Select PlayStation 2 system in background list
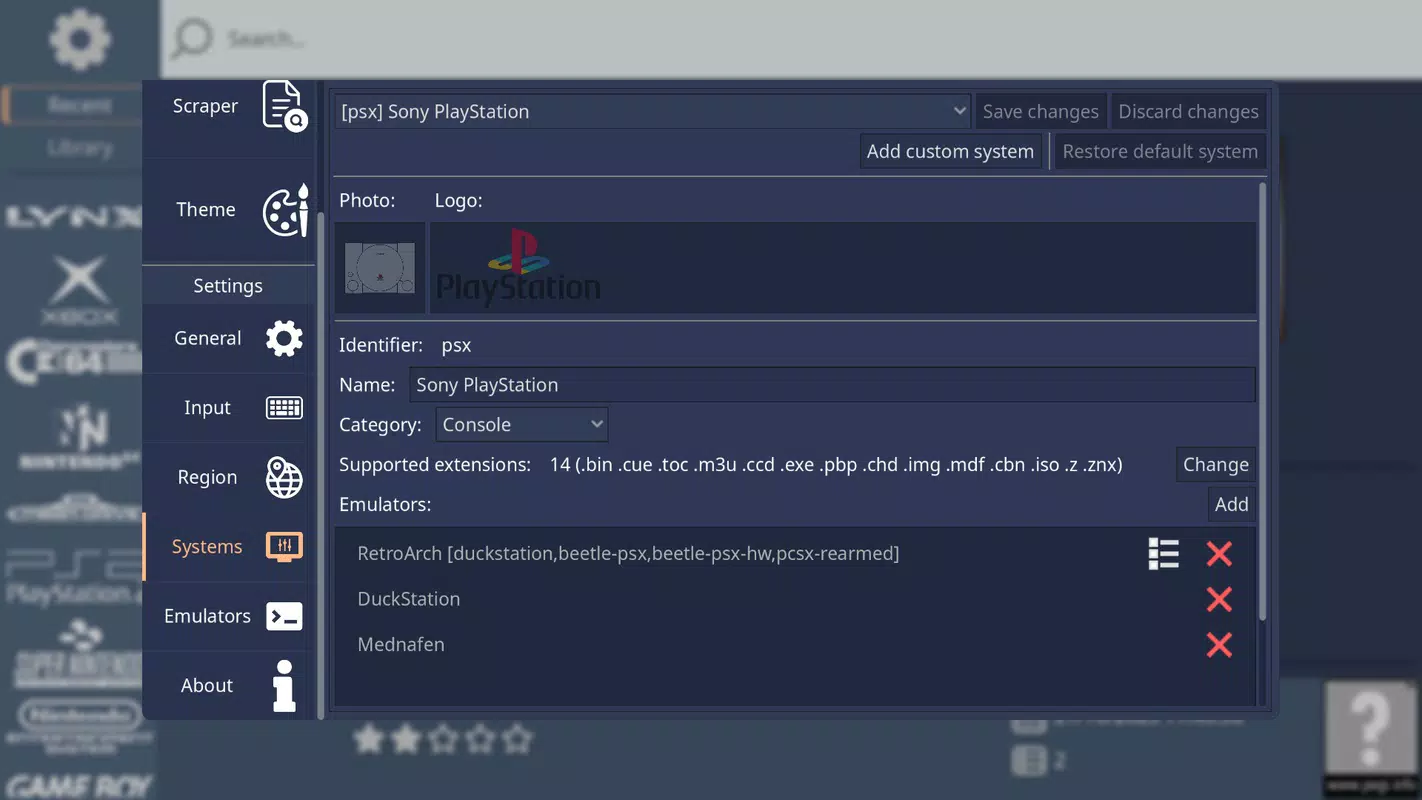The height and width of the screenshot is (800, 1422). (x=73, y=577)
